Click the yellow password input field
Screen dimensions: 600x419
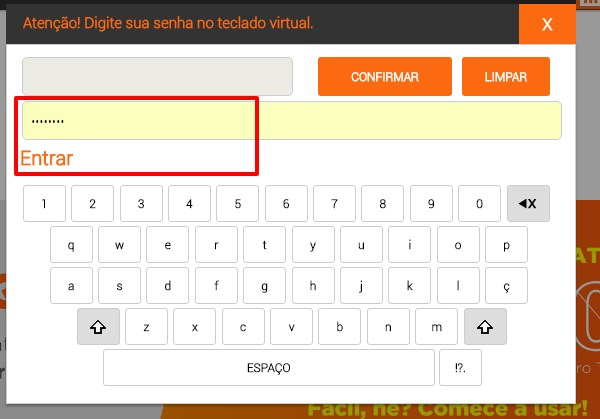(292, 121)
